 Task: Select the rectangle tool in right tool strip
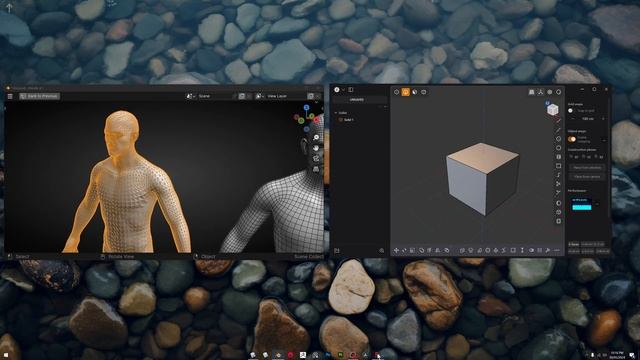[558, 166]
